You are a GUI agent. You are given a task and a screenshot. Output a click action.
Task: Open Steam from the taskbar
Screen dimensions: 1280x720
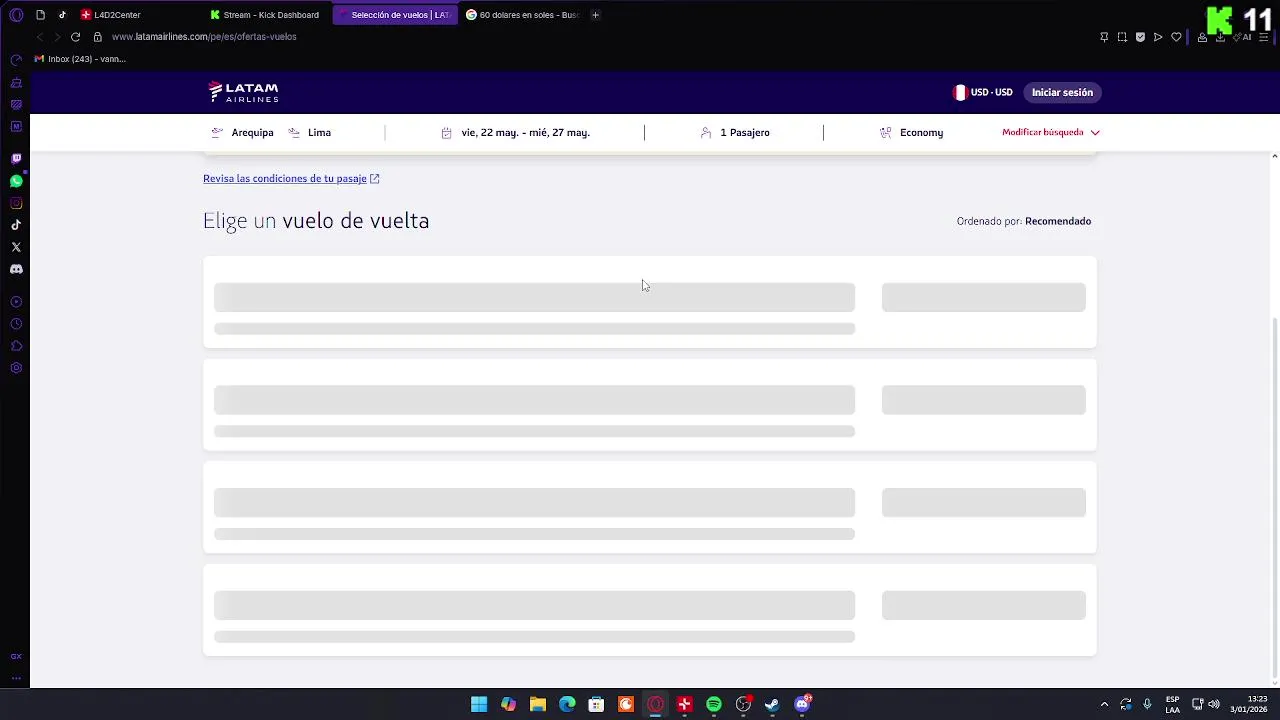click(x=772, y=705)
